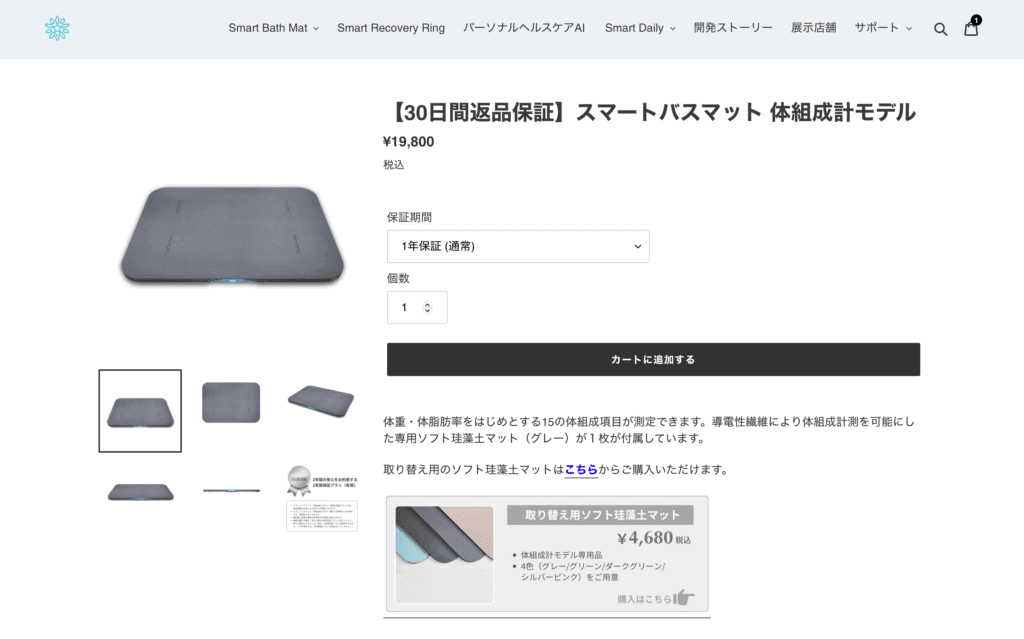Select the angled mat thumbnail
This screenshot has width=1024, height=639.
(x=321, y=401)
